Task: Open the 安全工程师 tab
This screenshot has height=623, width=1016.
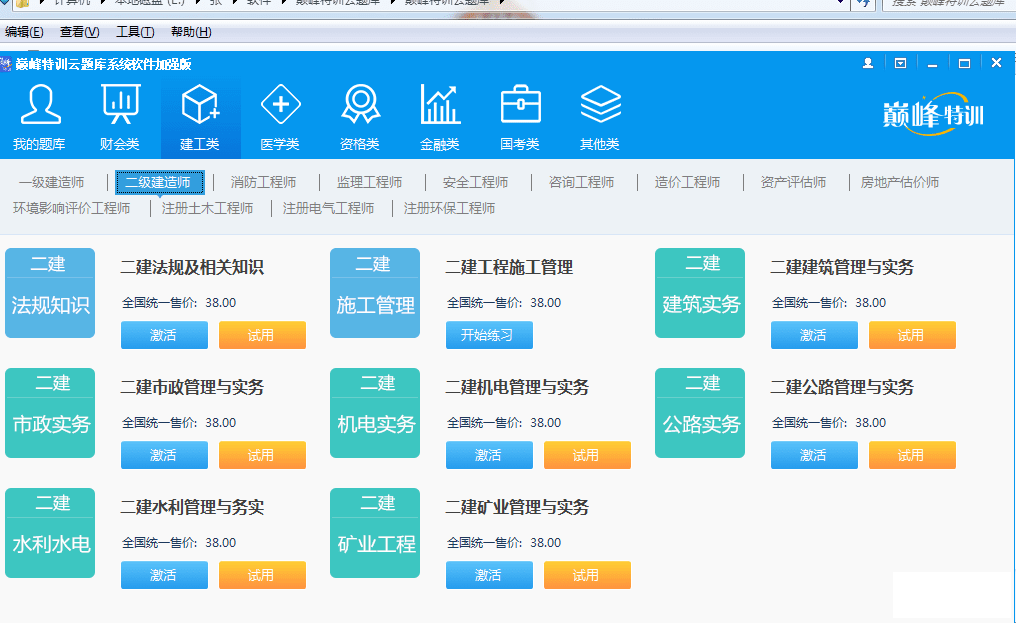Action: tap(475, 182)
